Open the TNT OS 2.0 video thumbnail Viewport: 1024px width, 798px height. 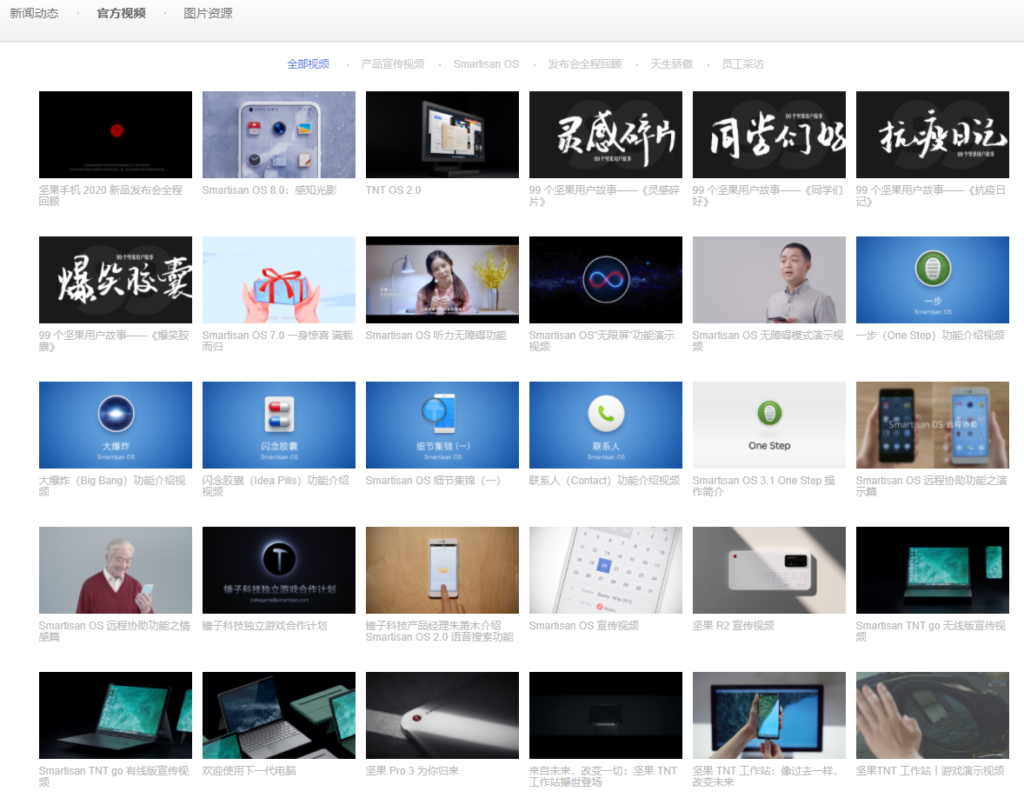coord(442,135)
